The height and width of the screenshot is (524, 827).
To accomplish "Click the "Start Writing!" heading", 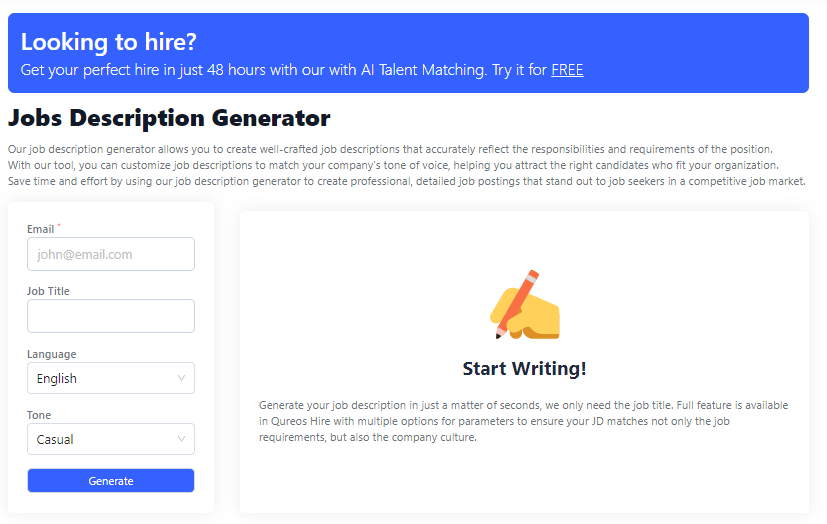I will 524,369.
